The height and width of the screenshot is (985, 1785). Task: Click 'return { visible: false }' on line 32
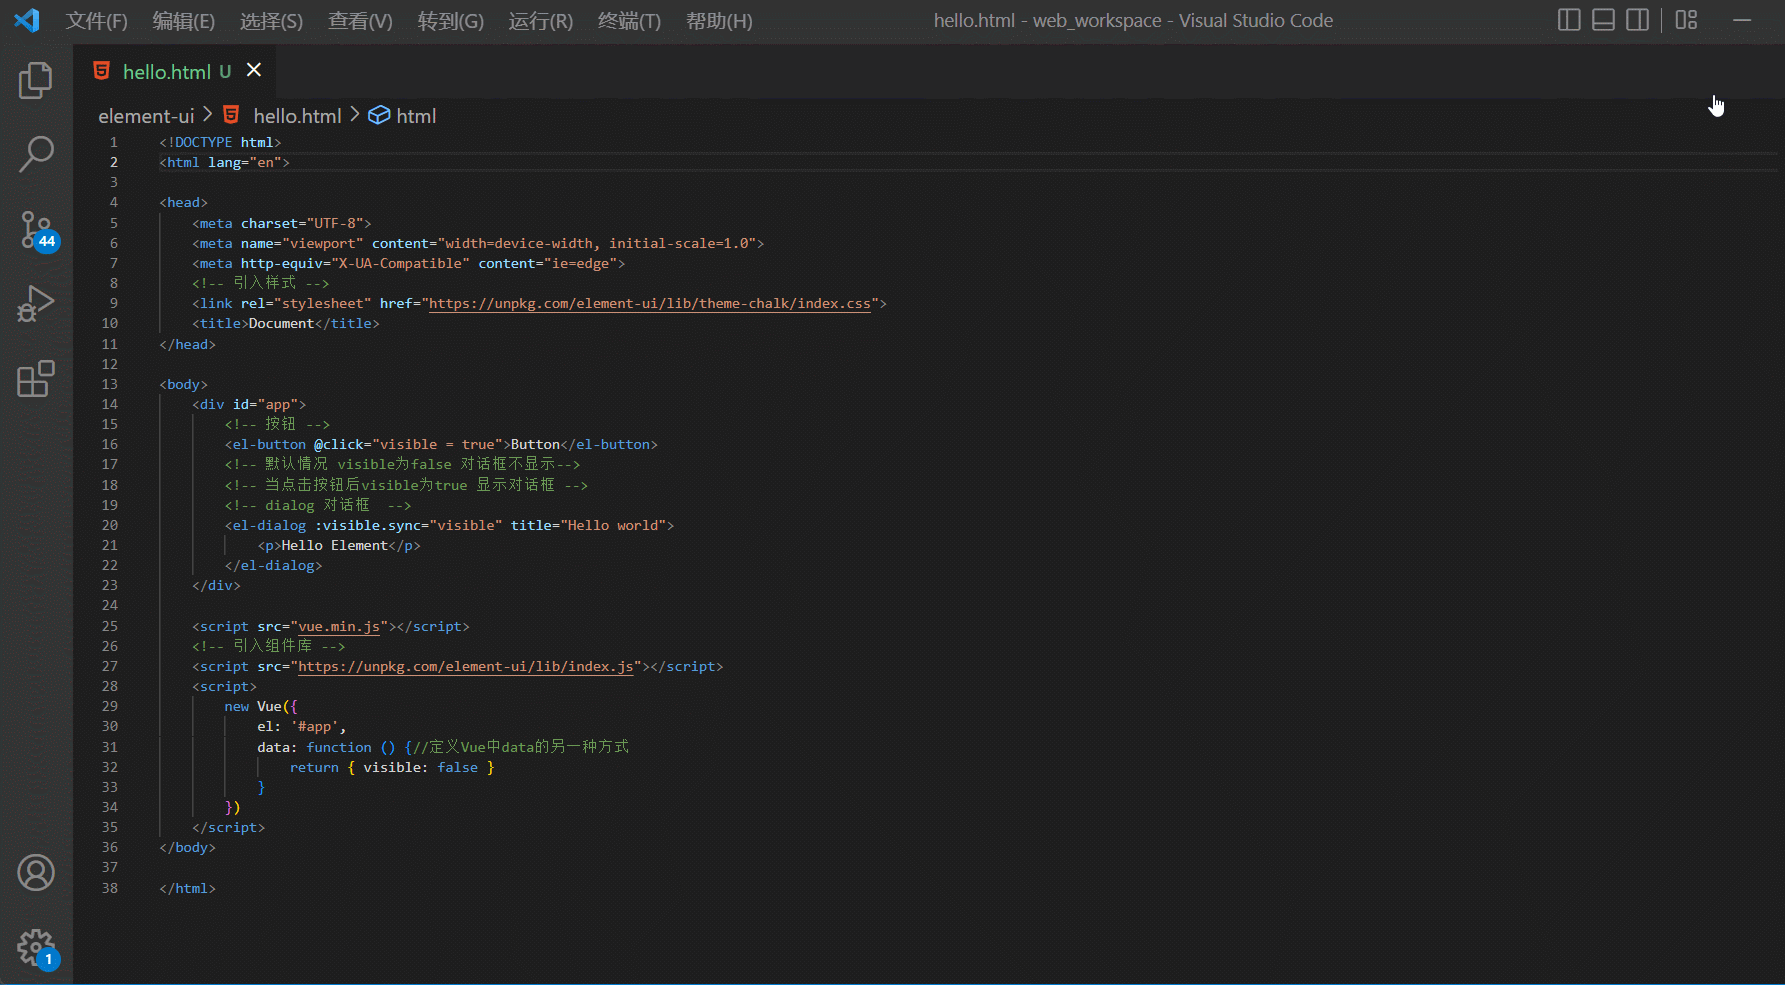click(392, 767)
